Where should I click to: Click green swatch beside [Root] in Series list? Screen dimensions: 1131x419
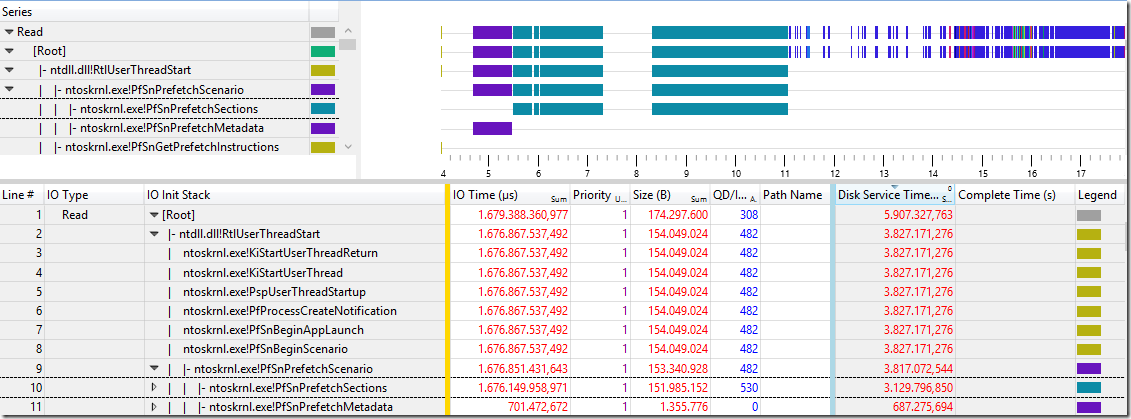[322, 51]
